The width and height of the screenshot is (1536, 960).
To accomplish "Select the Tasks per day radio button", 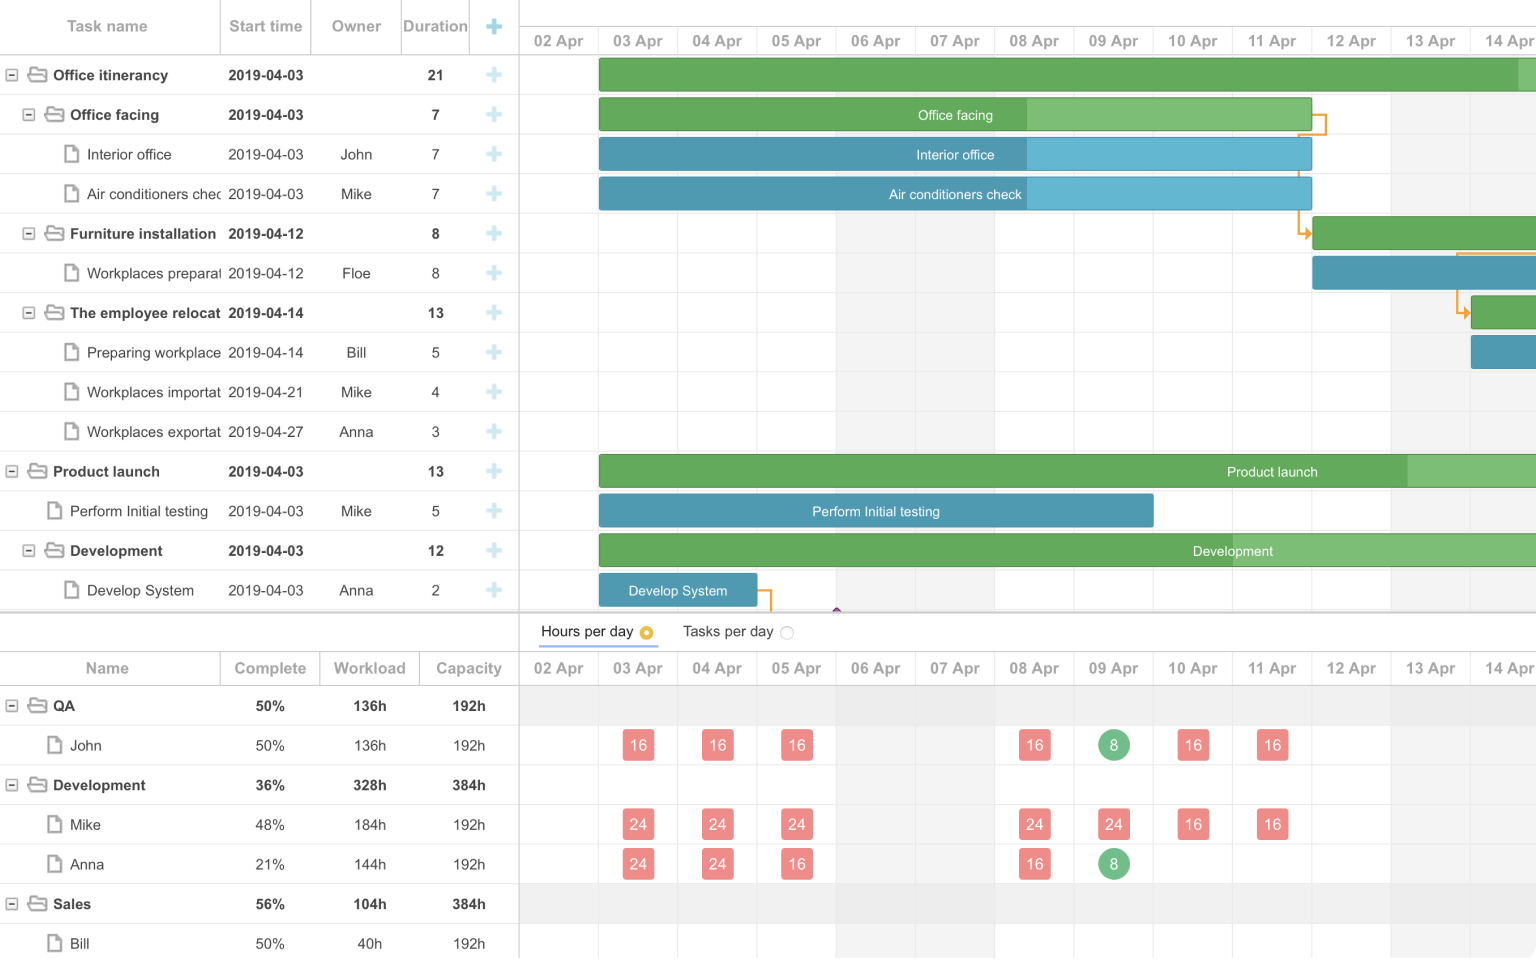I will coord(787,633).
